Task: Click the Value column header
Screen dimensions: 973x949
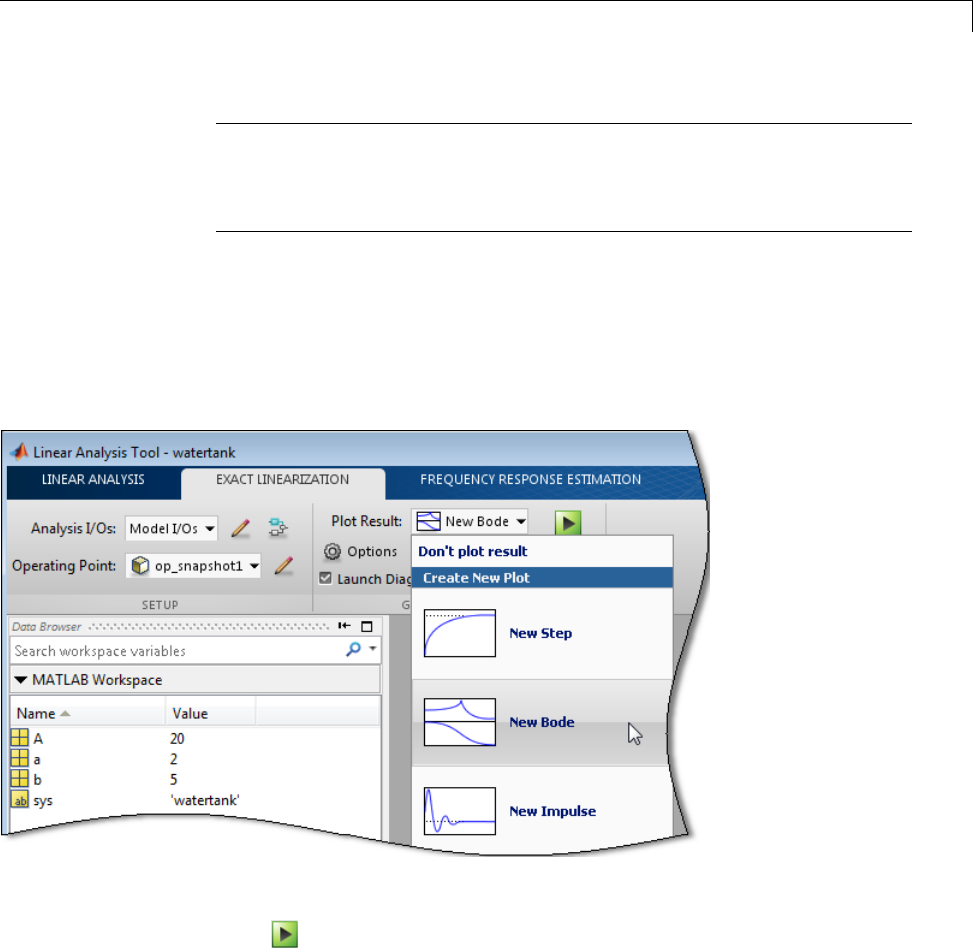Action: 210,713
